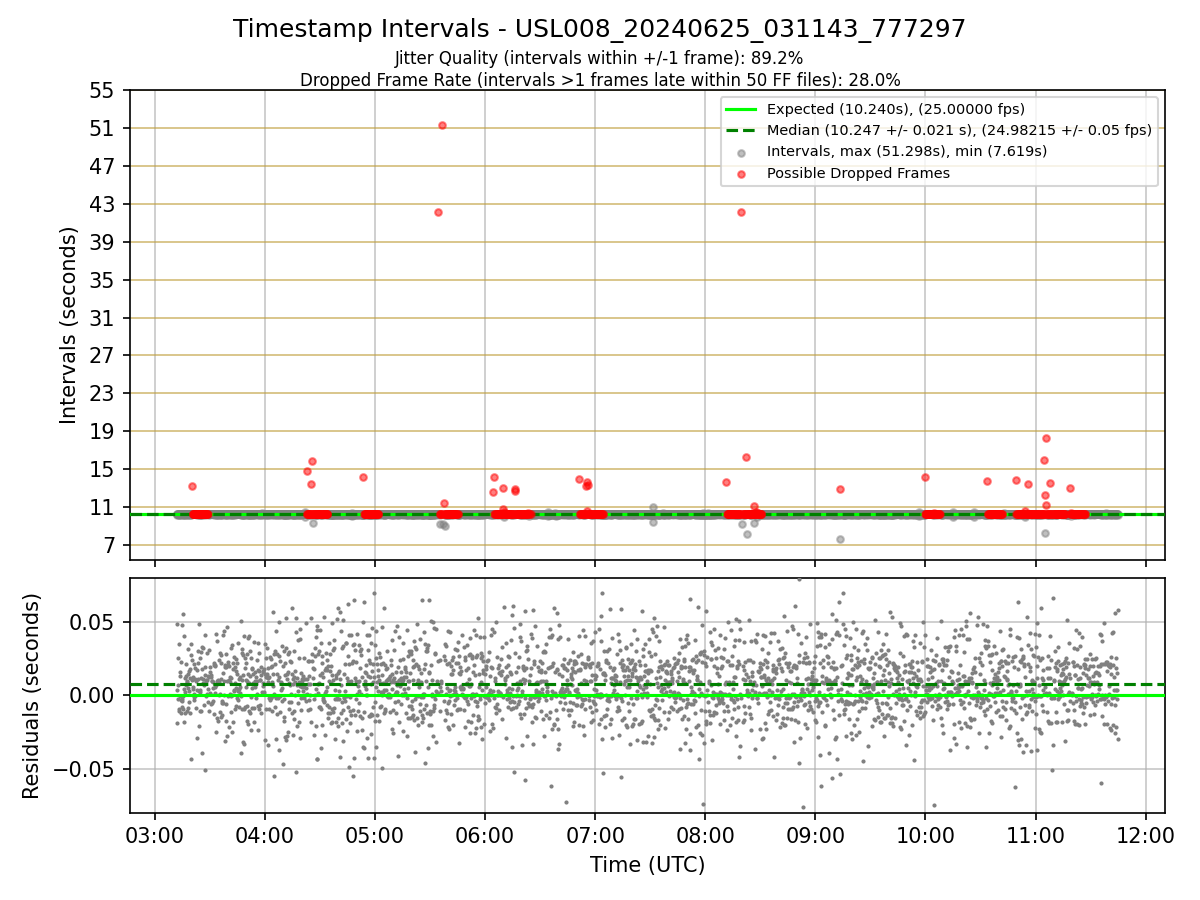Click the 'Residuals (seconds)' y-axis label
Viewport: 1200px width, 900px height.
tap(32, 696)
